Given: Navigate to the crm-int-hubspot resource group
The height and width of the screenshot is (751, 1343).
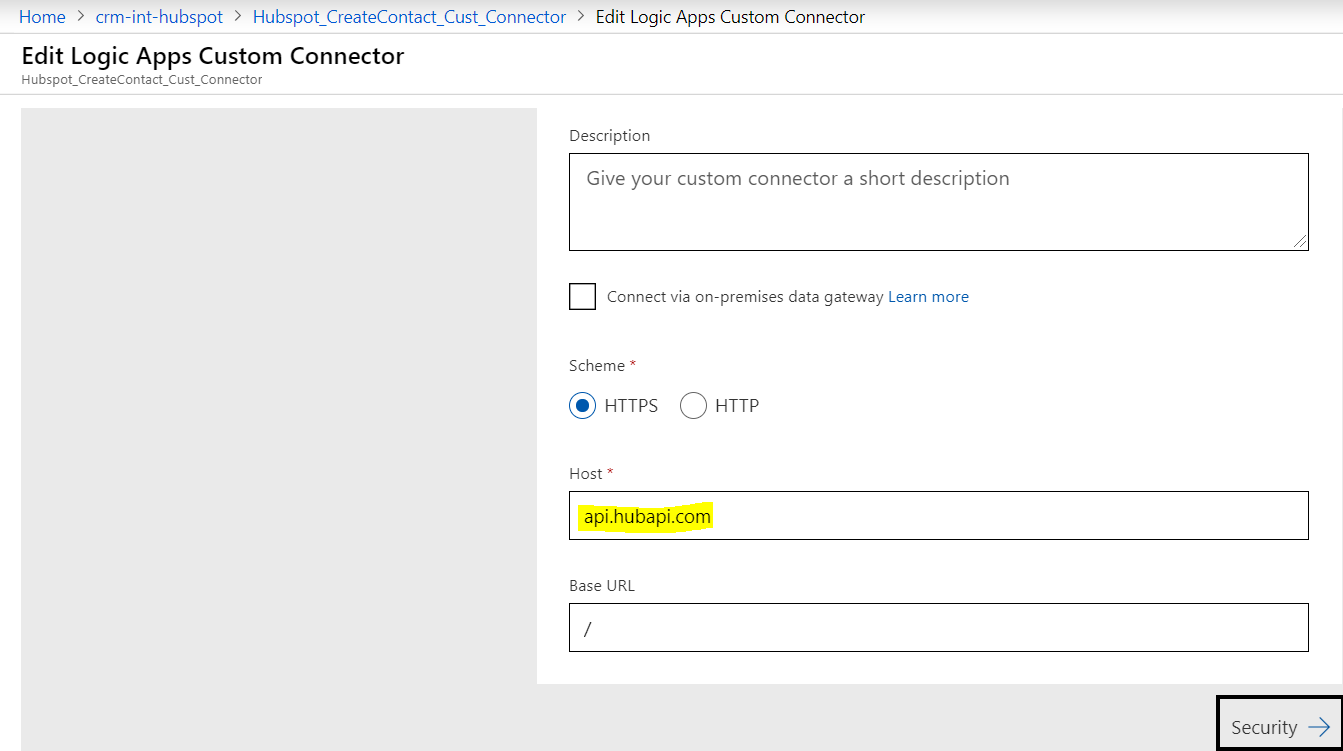Looking at the screenshot, I should (158, 16).
